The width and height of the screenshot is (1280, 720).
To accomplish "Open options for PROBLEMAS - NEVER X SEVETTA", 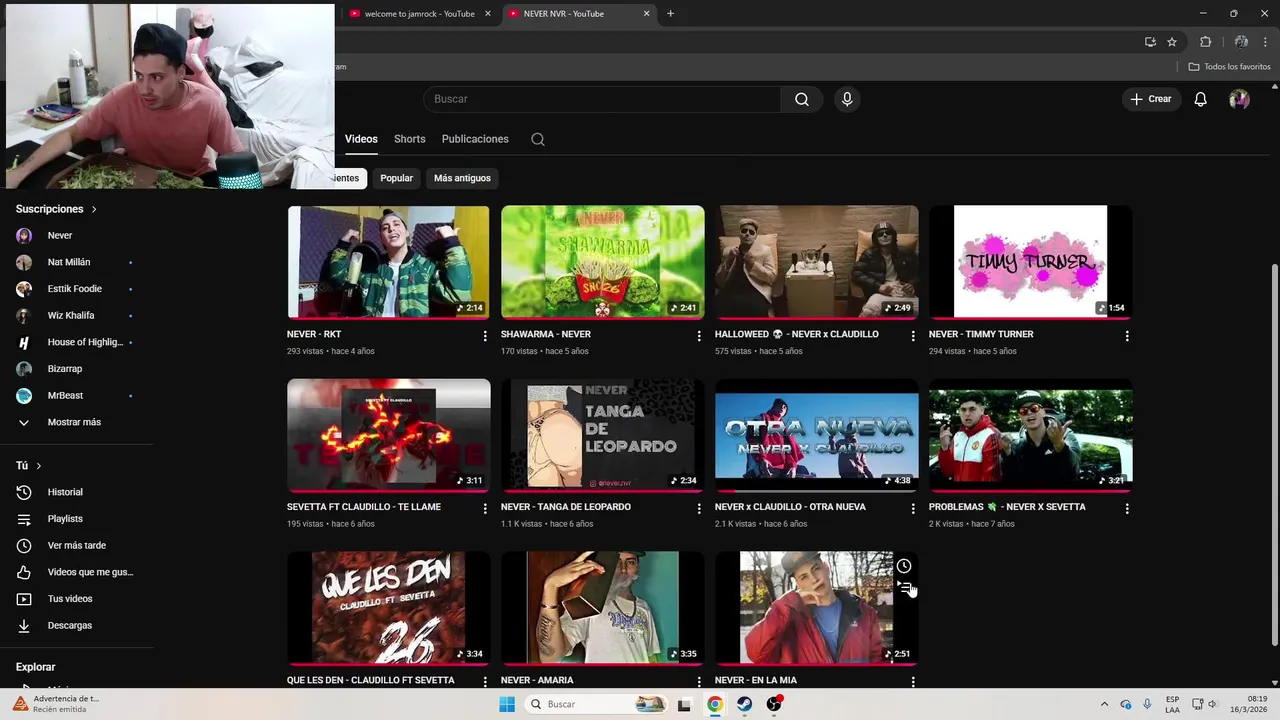I will [x=1127, y=508].
